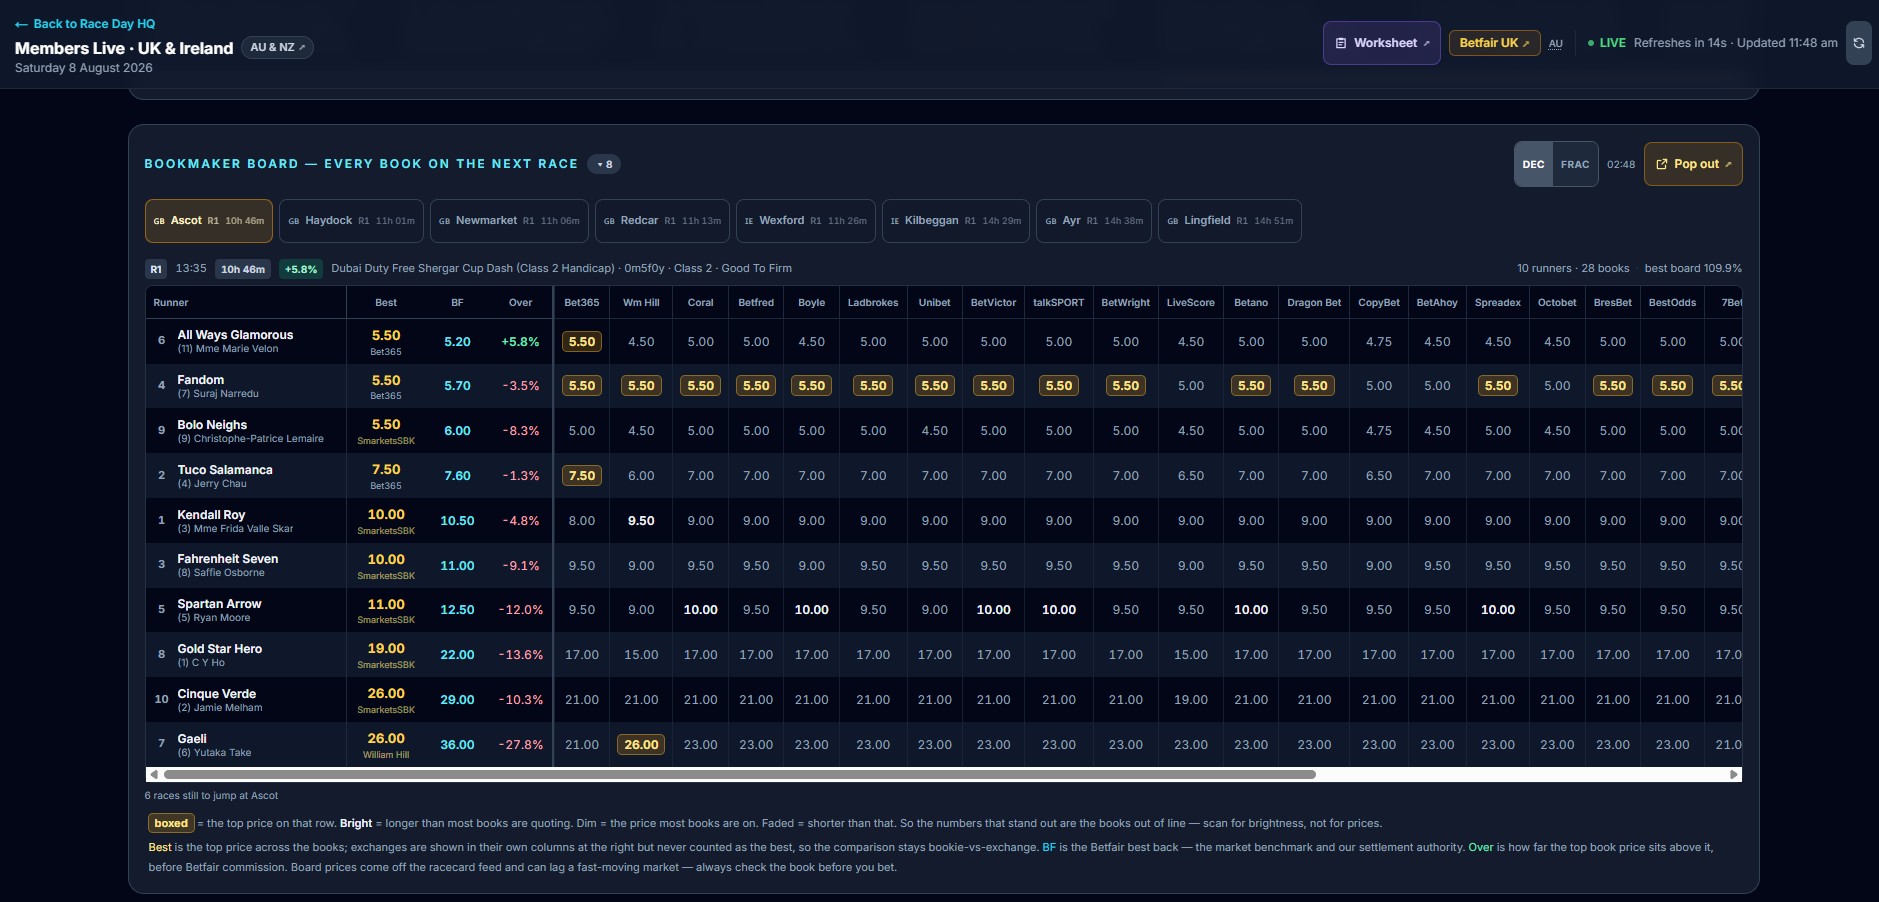Switch odds display to DEC

click(x=1533, y=164)
